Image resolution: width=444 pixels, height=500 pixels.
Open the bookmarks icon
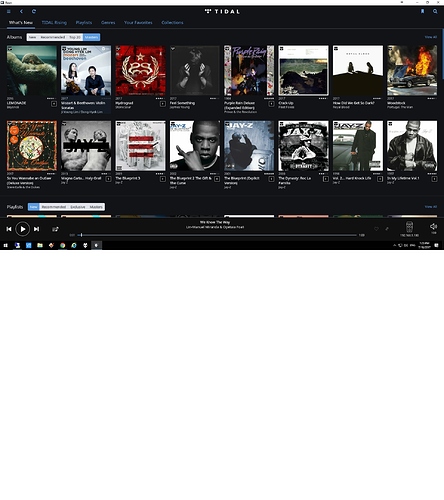pos(422,11)
